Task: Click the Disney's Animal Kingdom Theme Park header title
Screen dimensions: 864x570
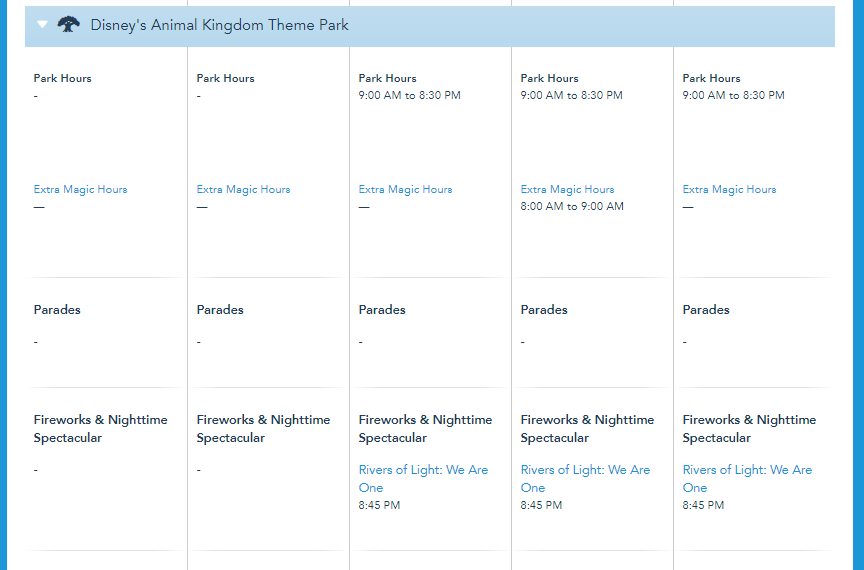Action: (219, 25)
